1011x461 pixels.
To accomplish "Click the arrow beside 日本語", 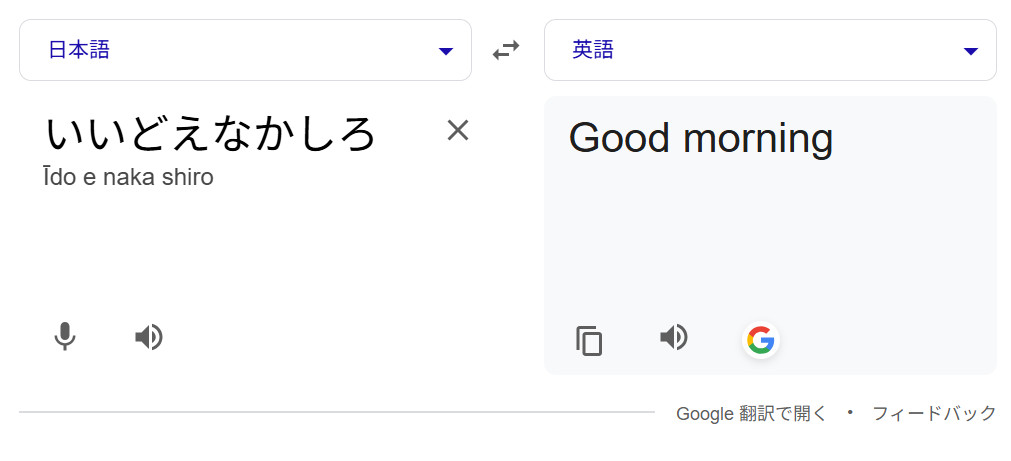I will tap(446, 51).
